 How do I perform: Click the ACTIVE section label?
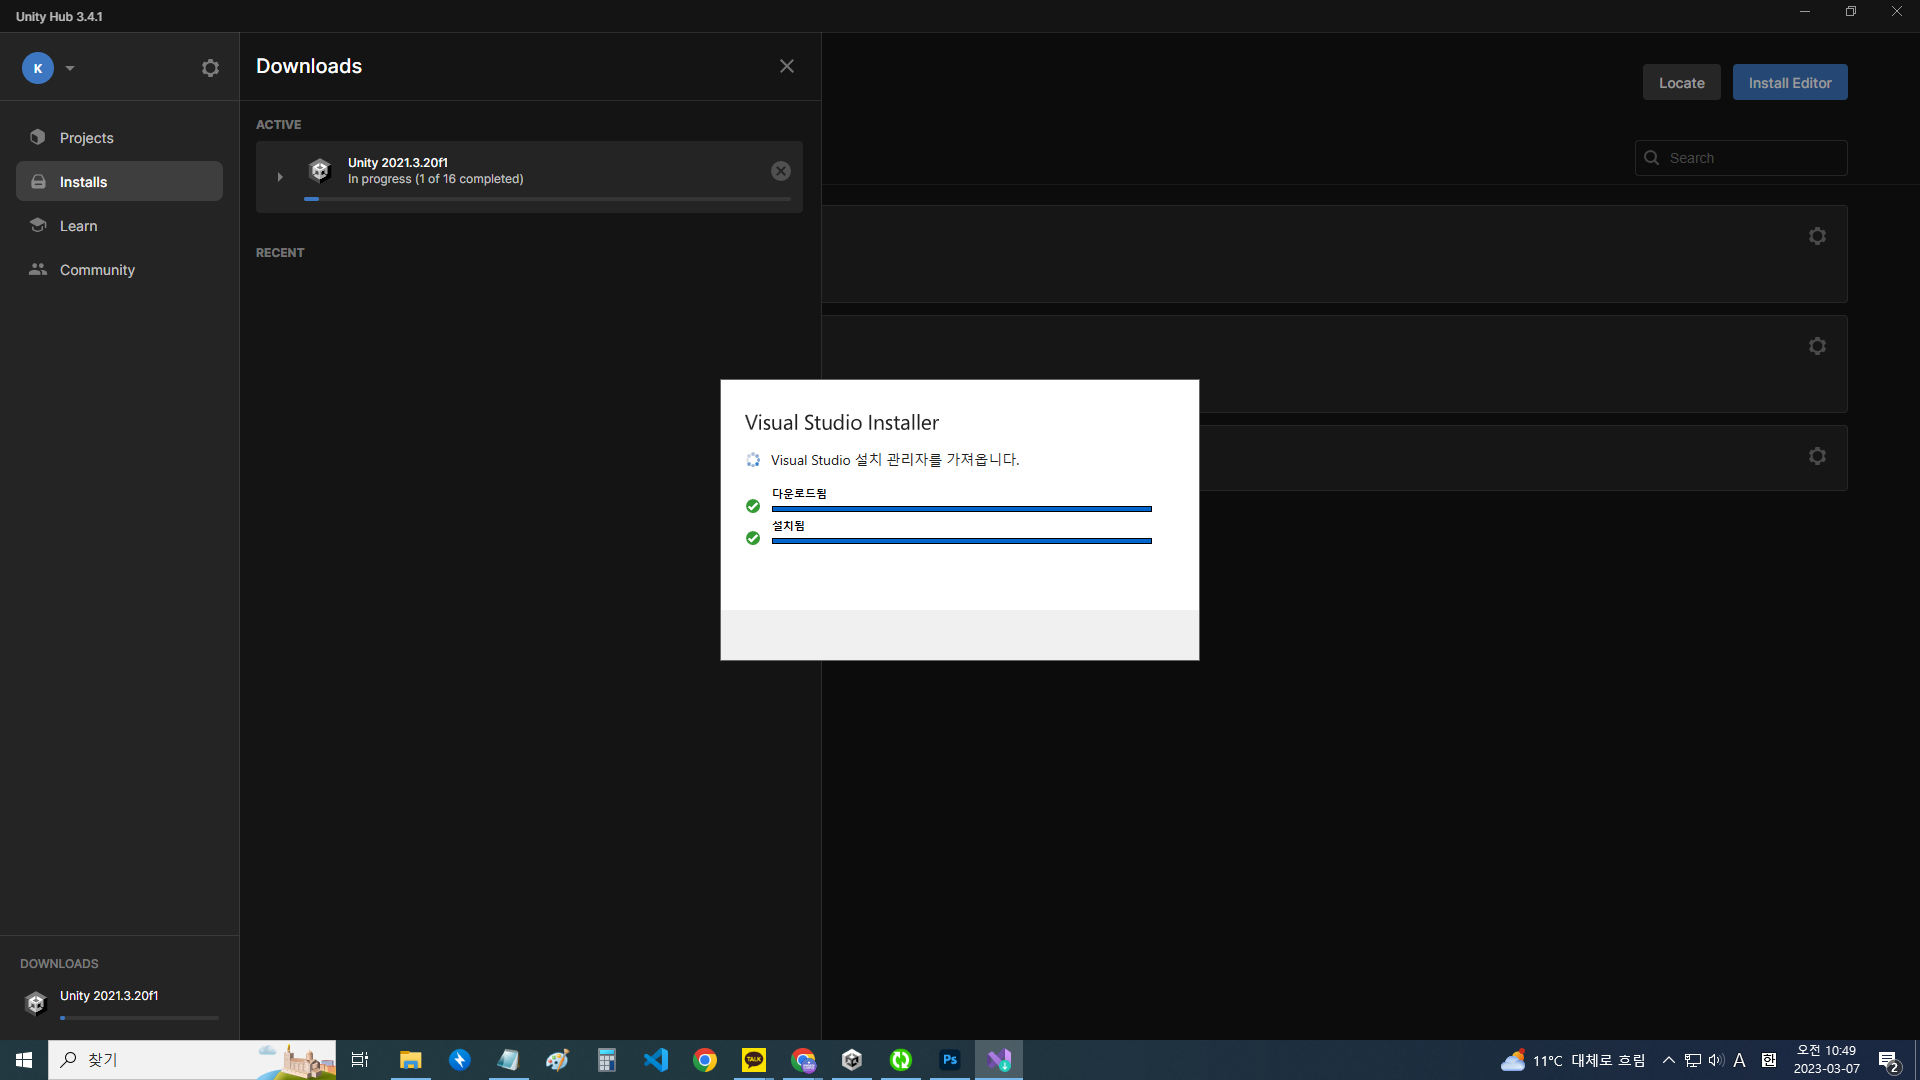coord(278,125)
